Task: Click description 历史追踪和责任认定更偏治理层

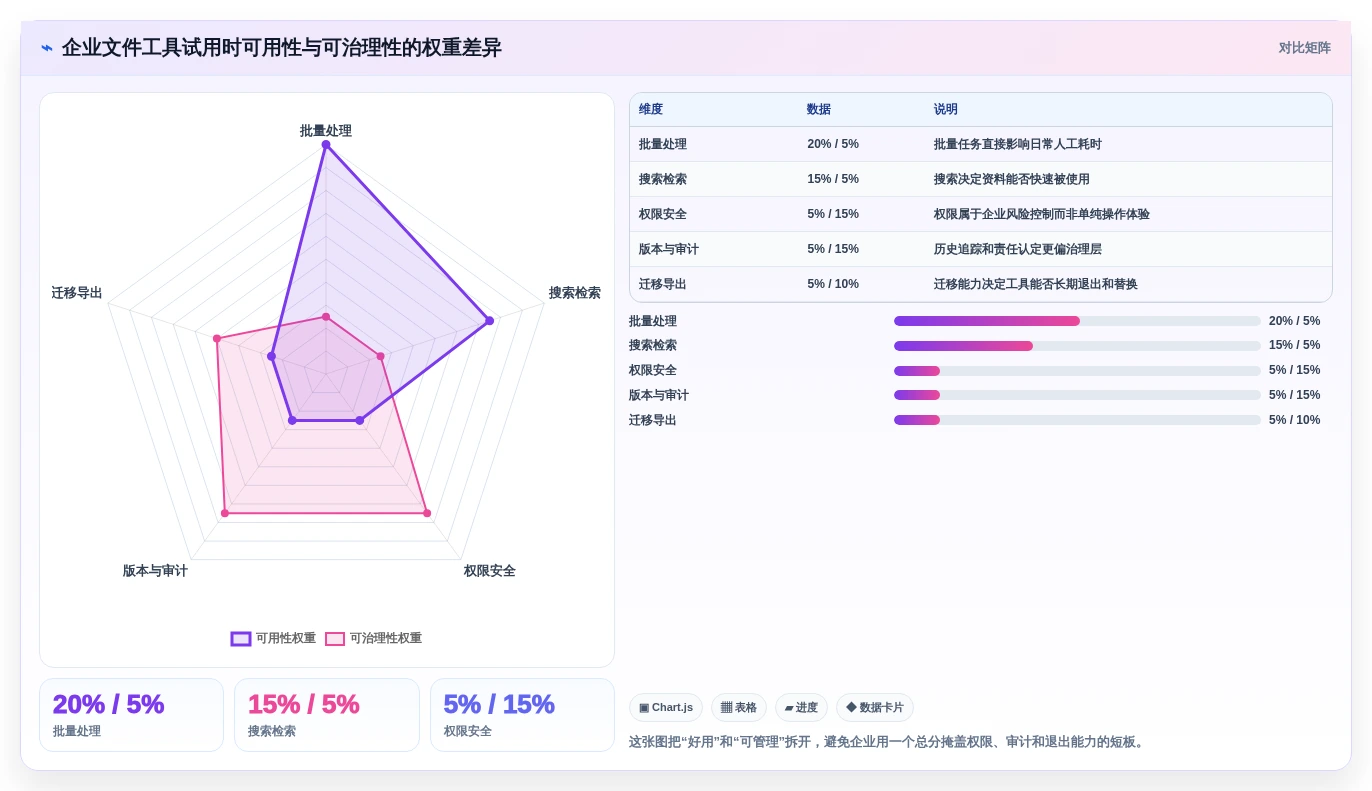Action: (x=1018, y=249)
